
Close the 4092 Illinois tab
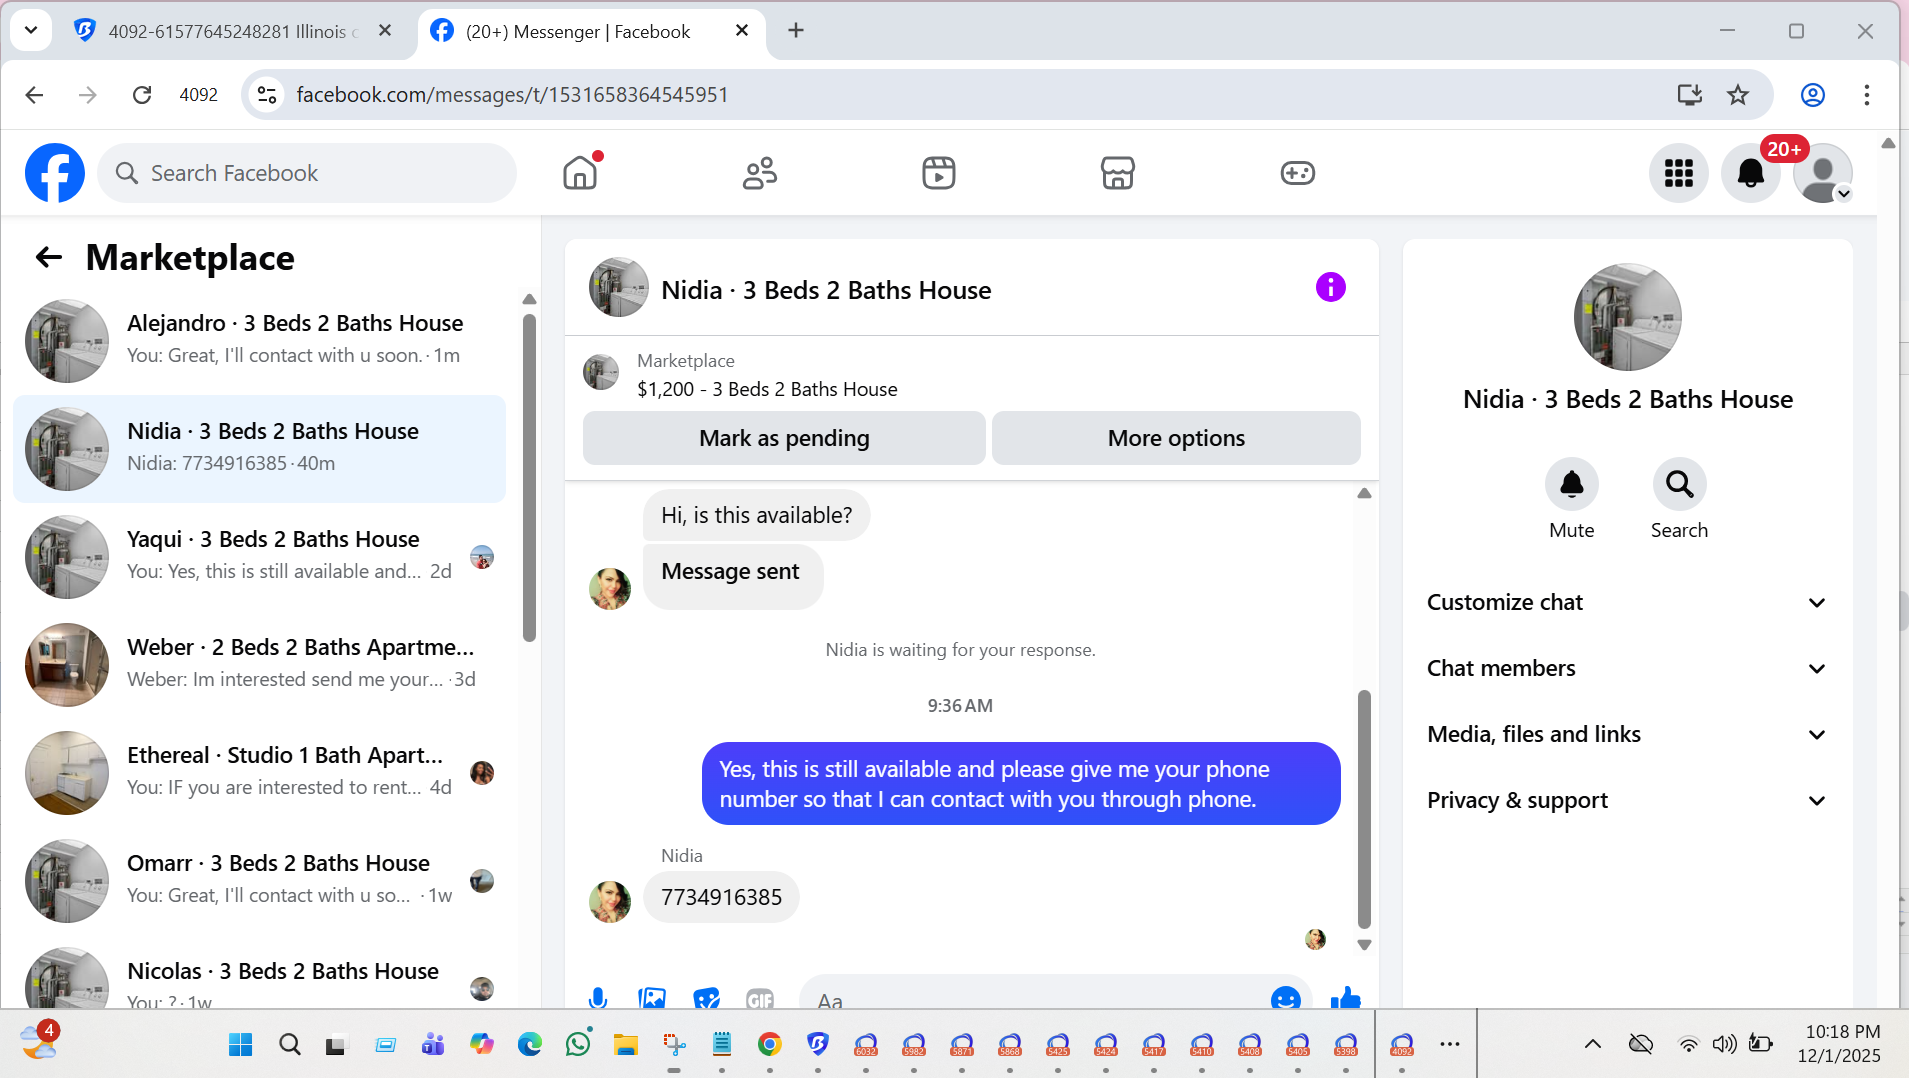pyautogui.click(x=385, y=31)
